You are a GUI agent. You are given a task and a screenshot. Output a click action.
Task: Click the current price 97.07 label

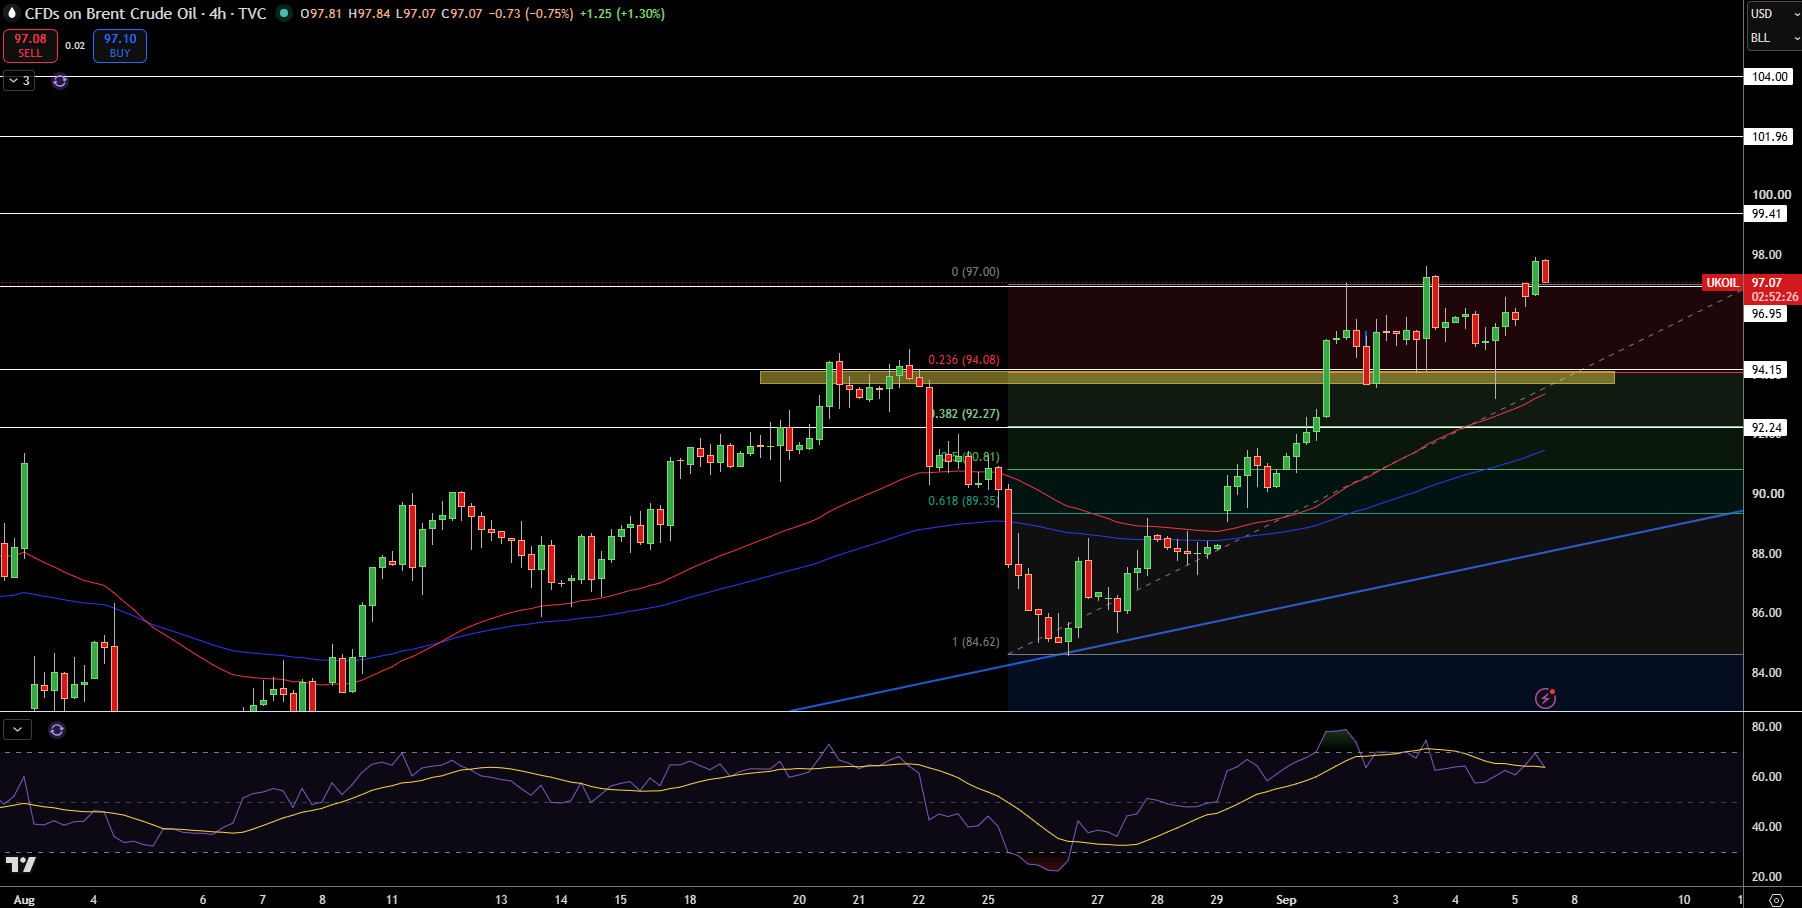pos(1767,283)
